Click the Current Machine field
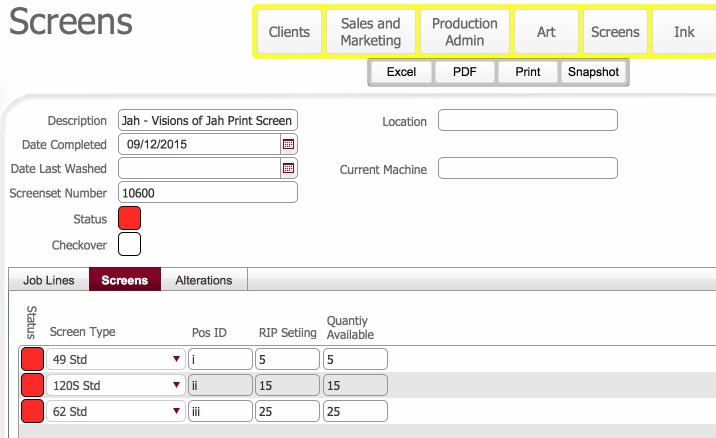The height and width of the screenshot is (438, 716). [527, 169]
